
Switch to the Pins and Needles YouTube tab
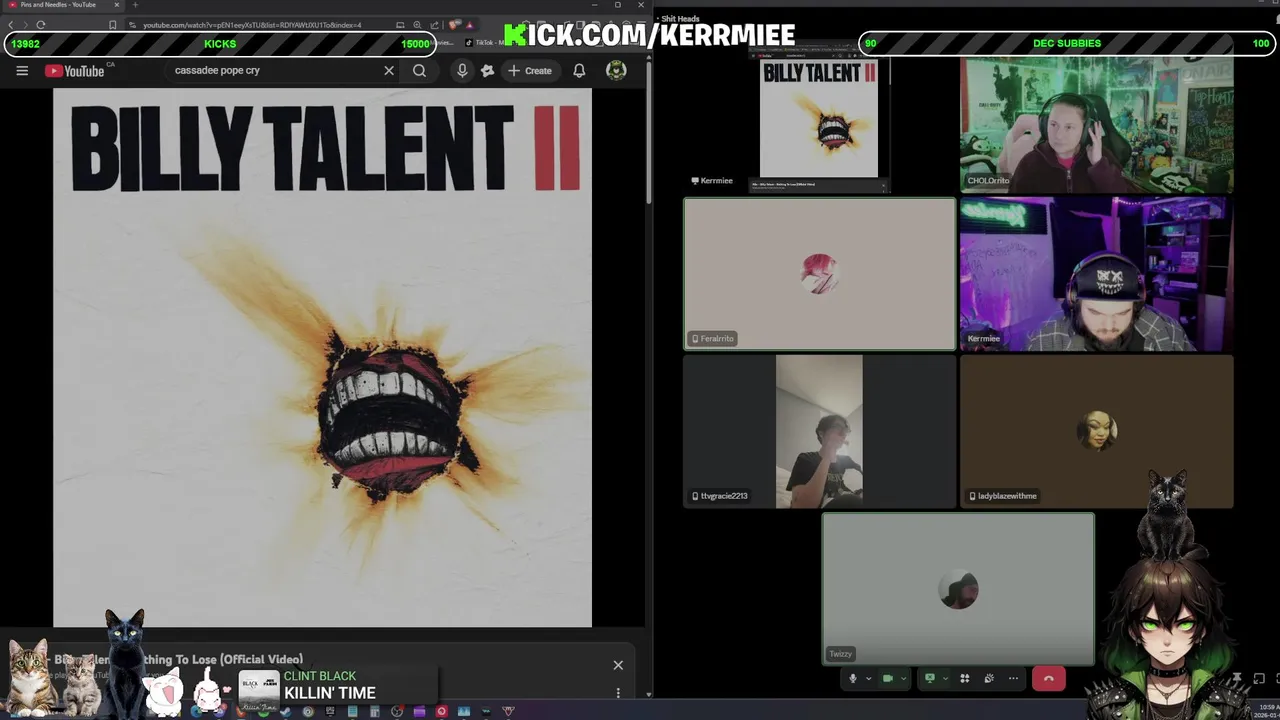click(x=62, y=5)
